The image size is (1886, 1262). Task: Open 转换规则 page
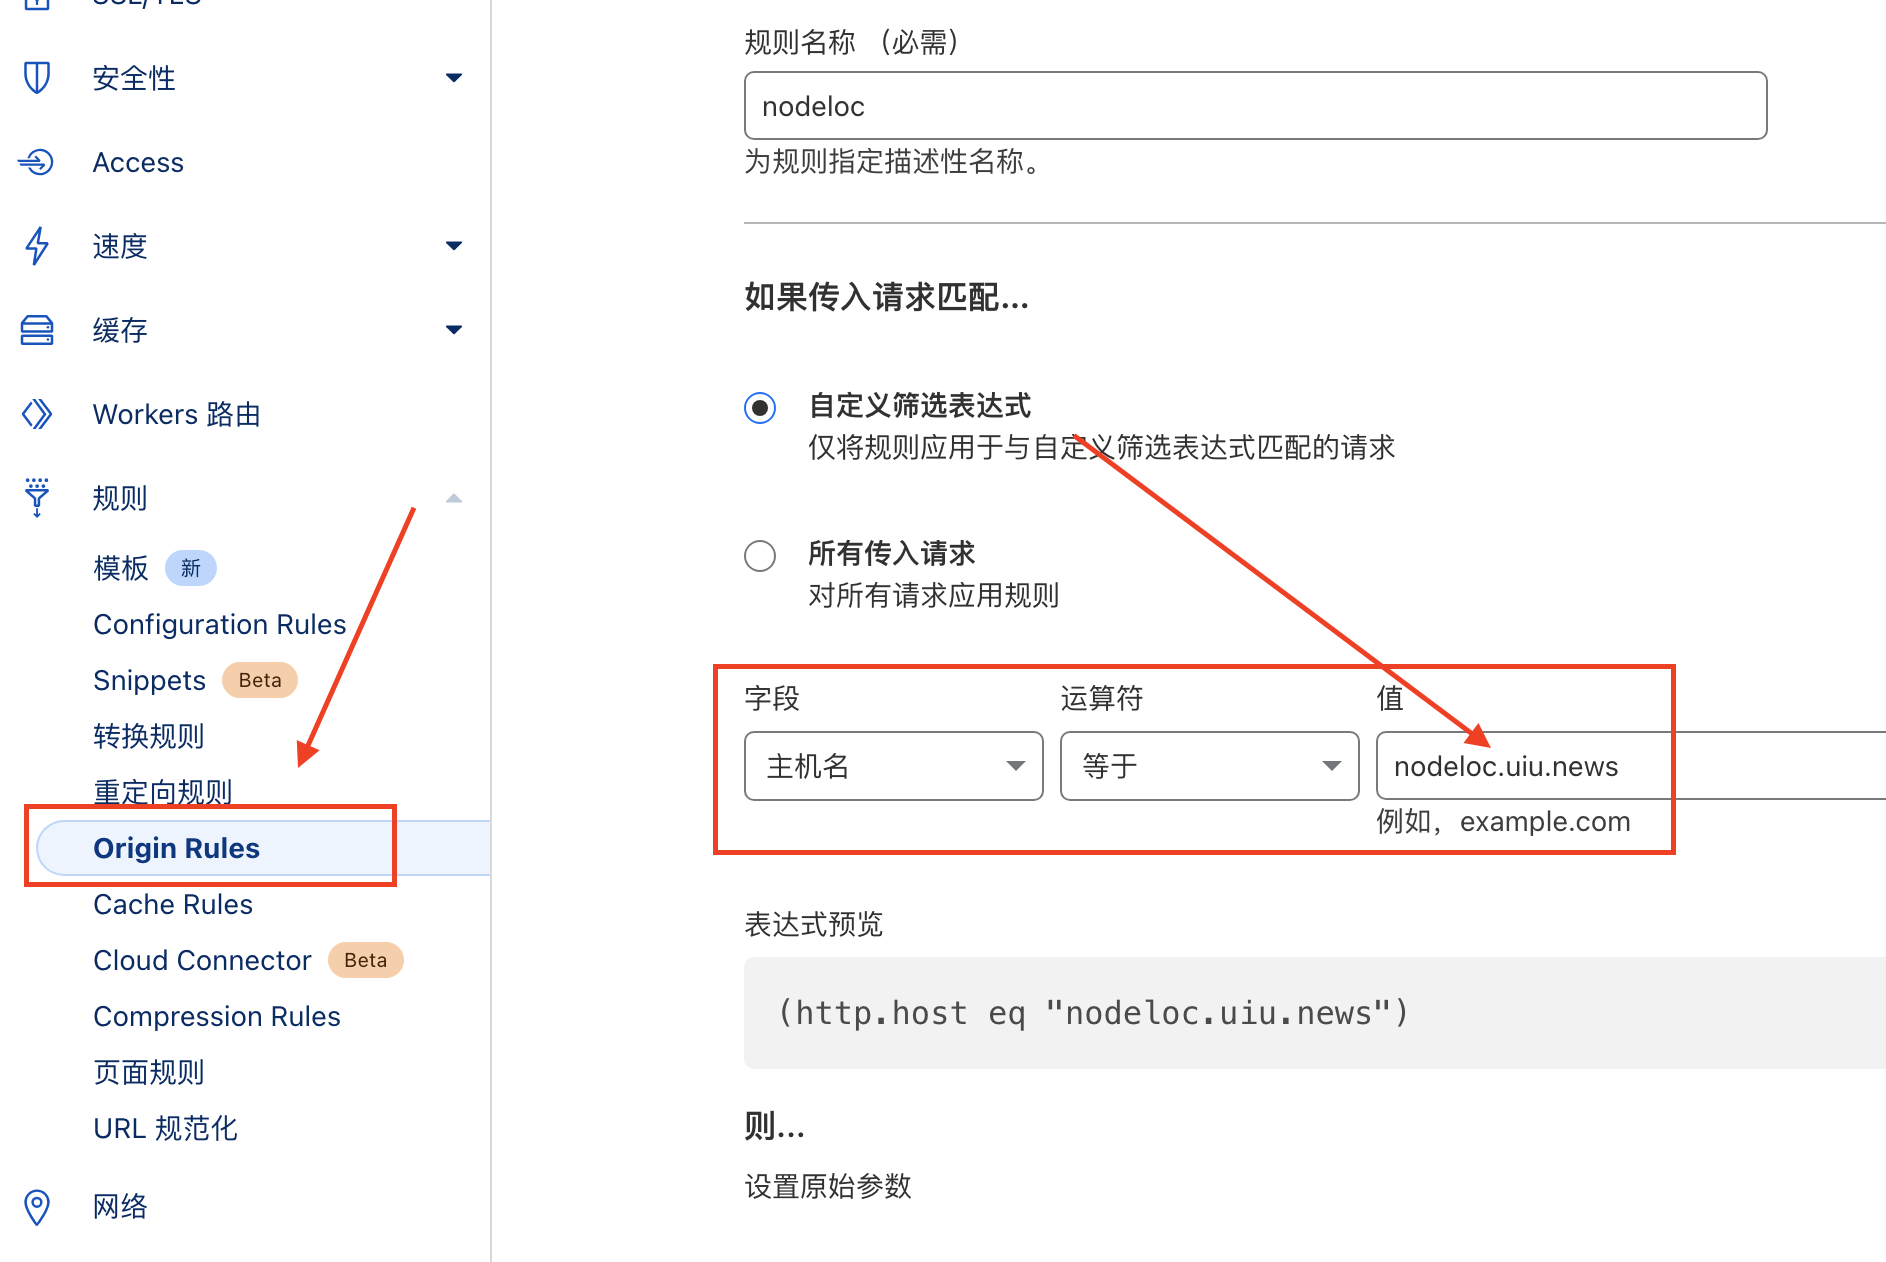(149, 736)
